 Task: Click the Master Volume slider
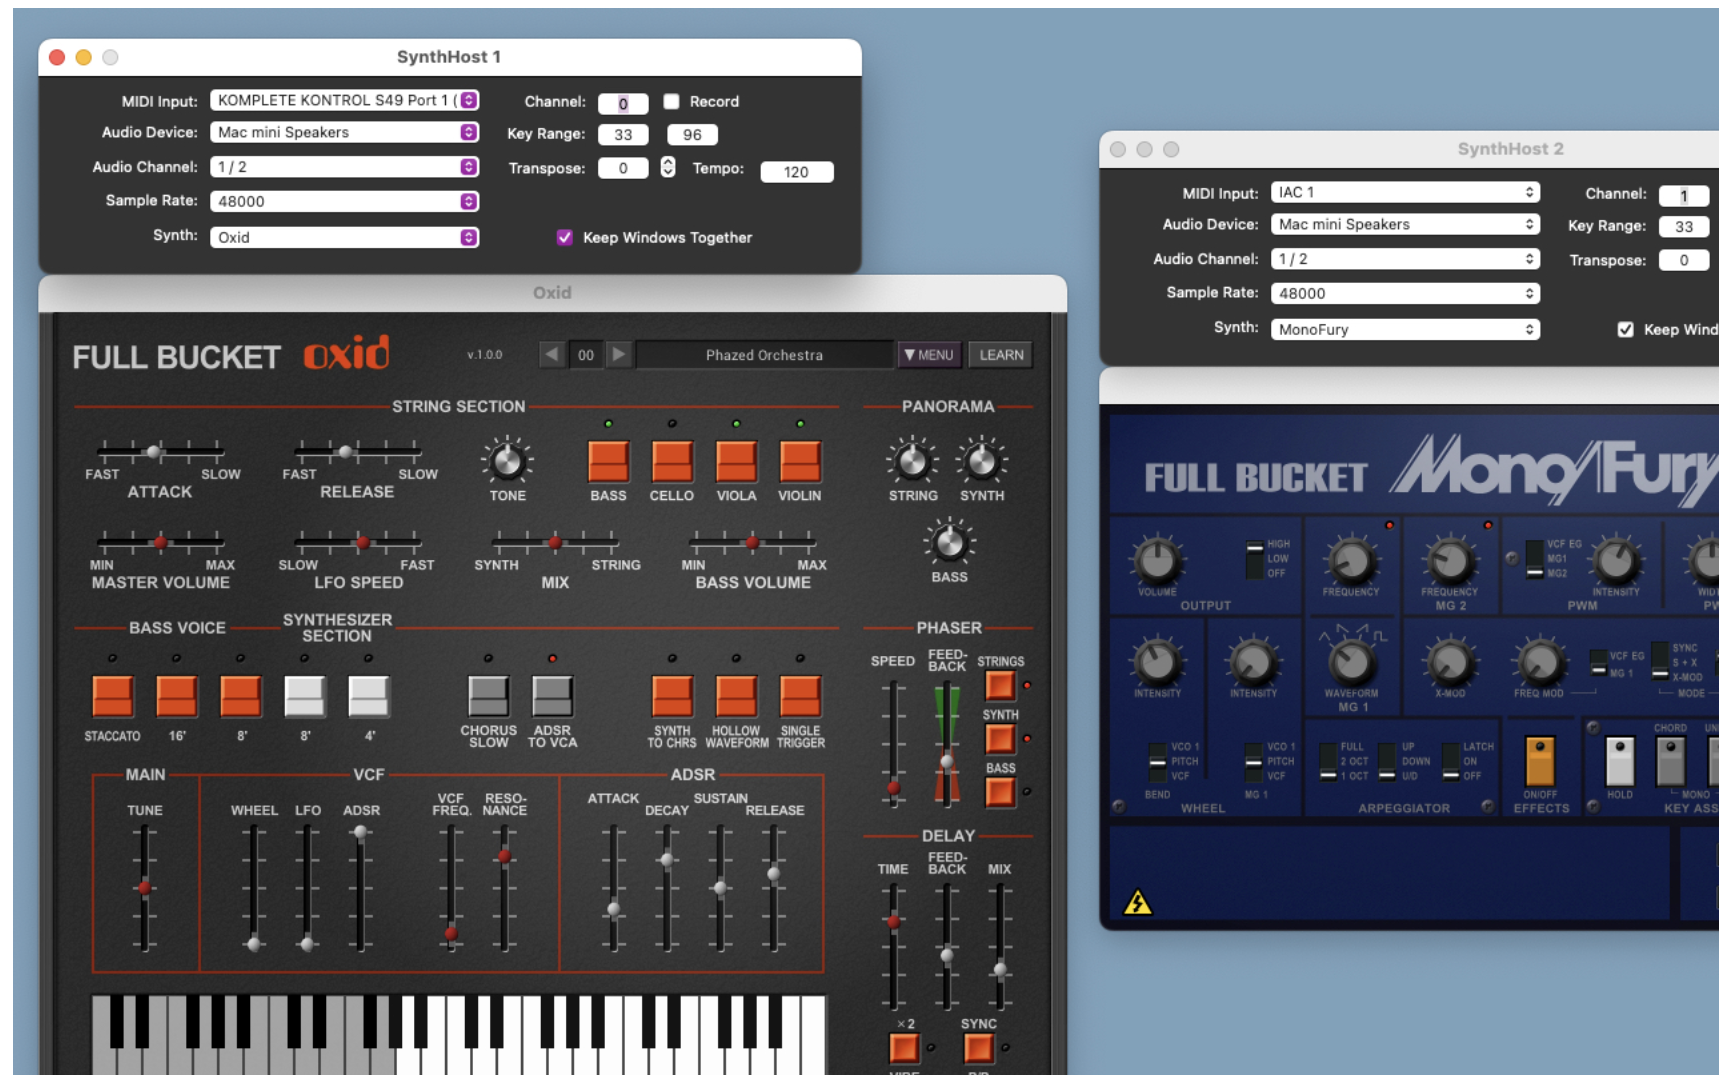coord(160,542)
